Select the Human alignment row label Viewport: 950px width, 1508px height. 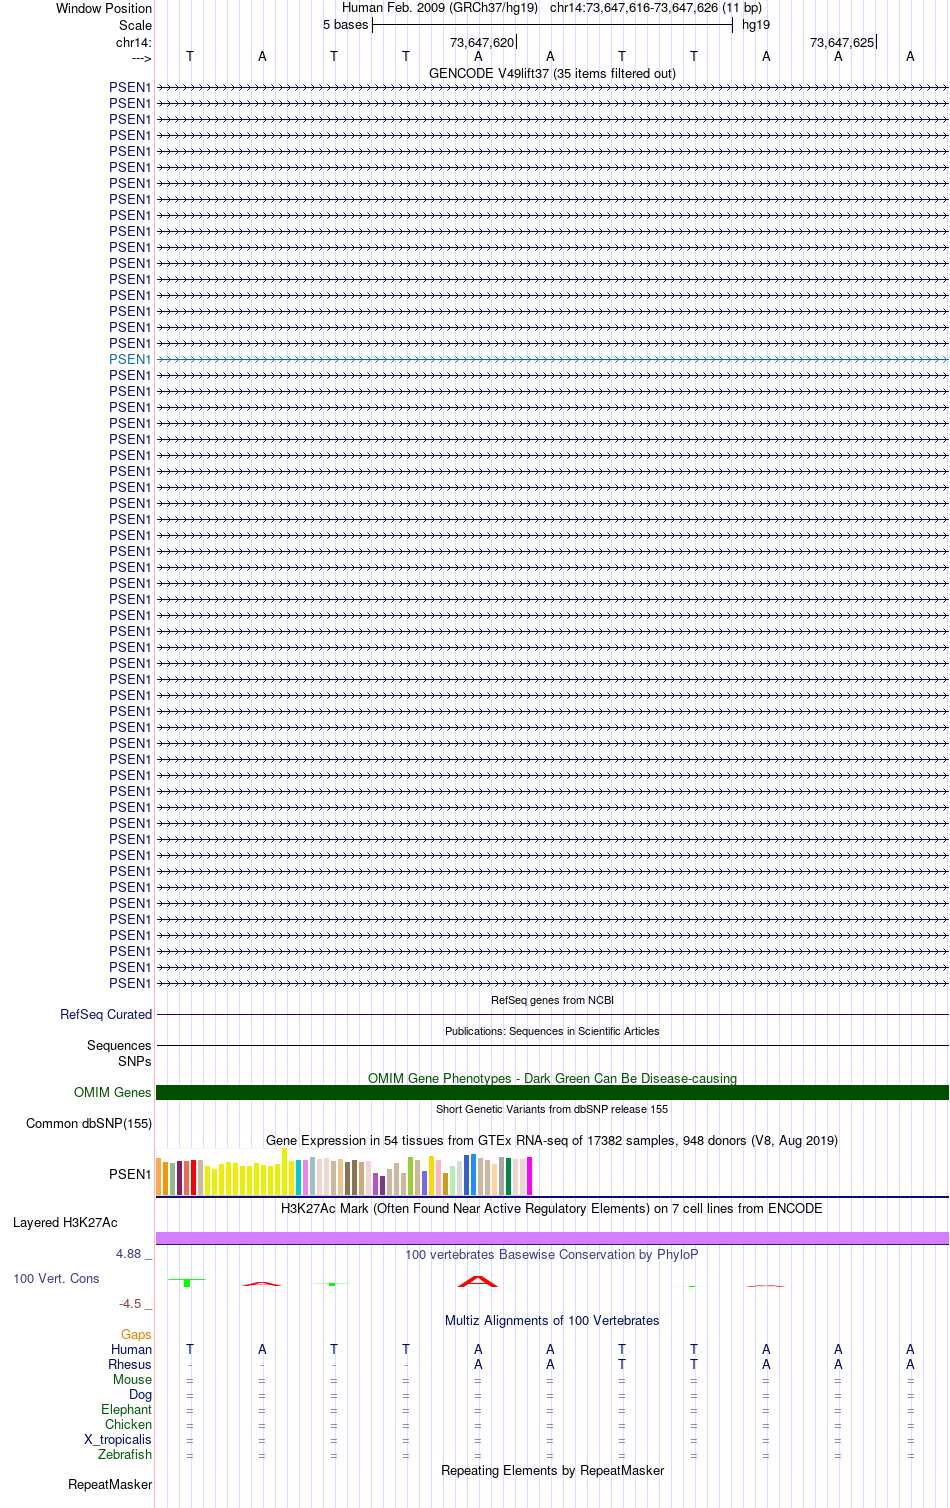pos(131,1349)
